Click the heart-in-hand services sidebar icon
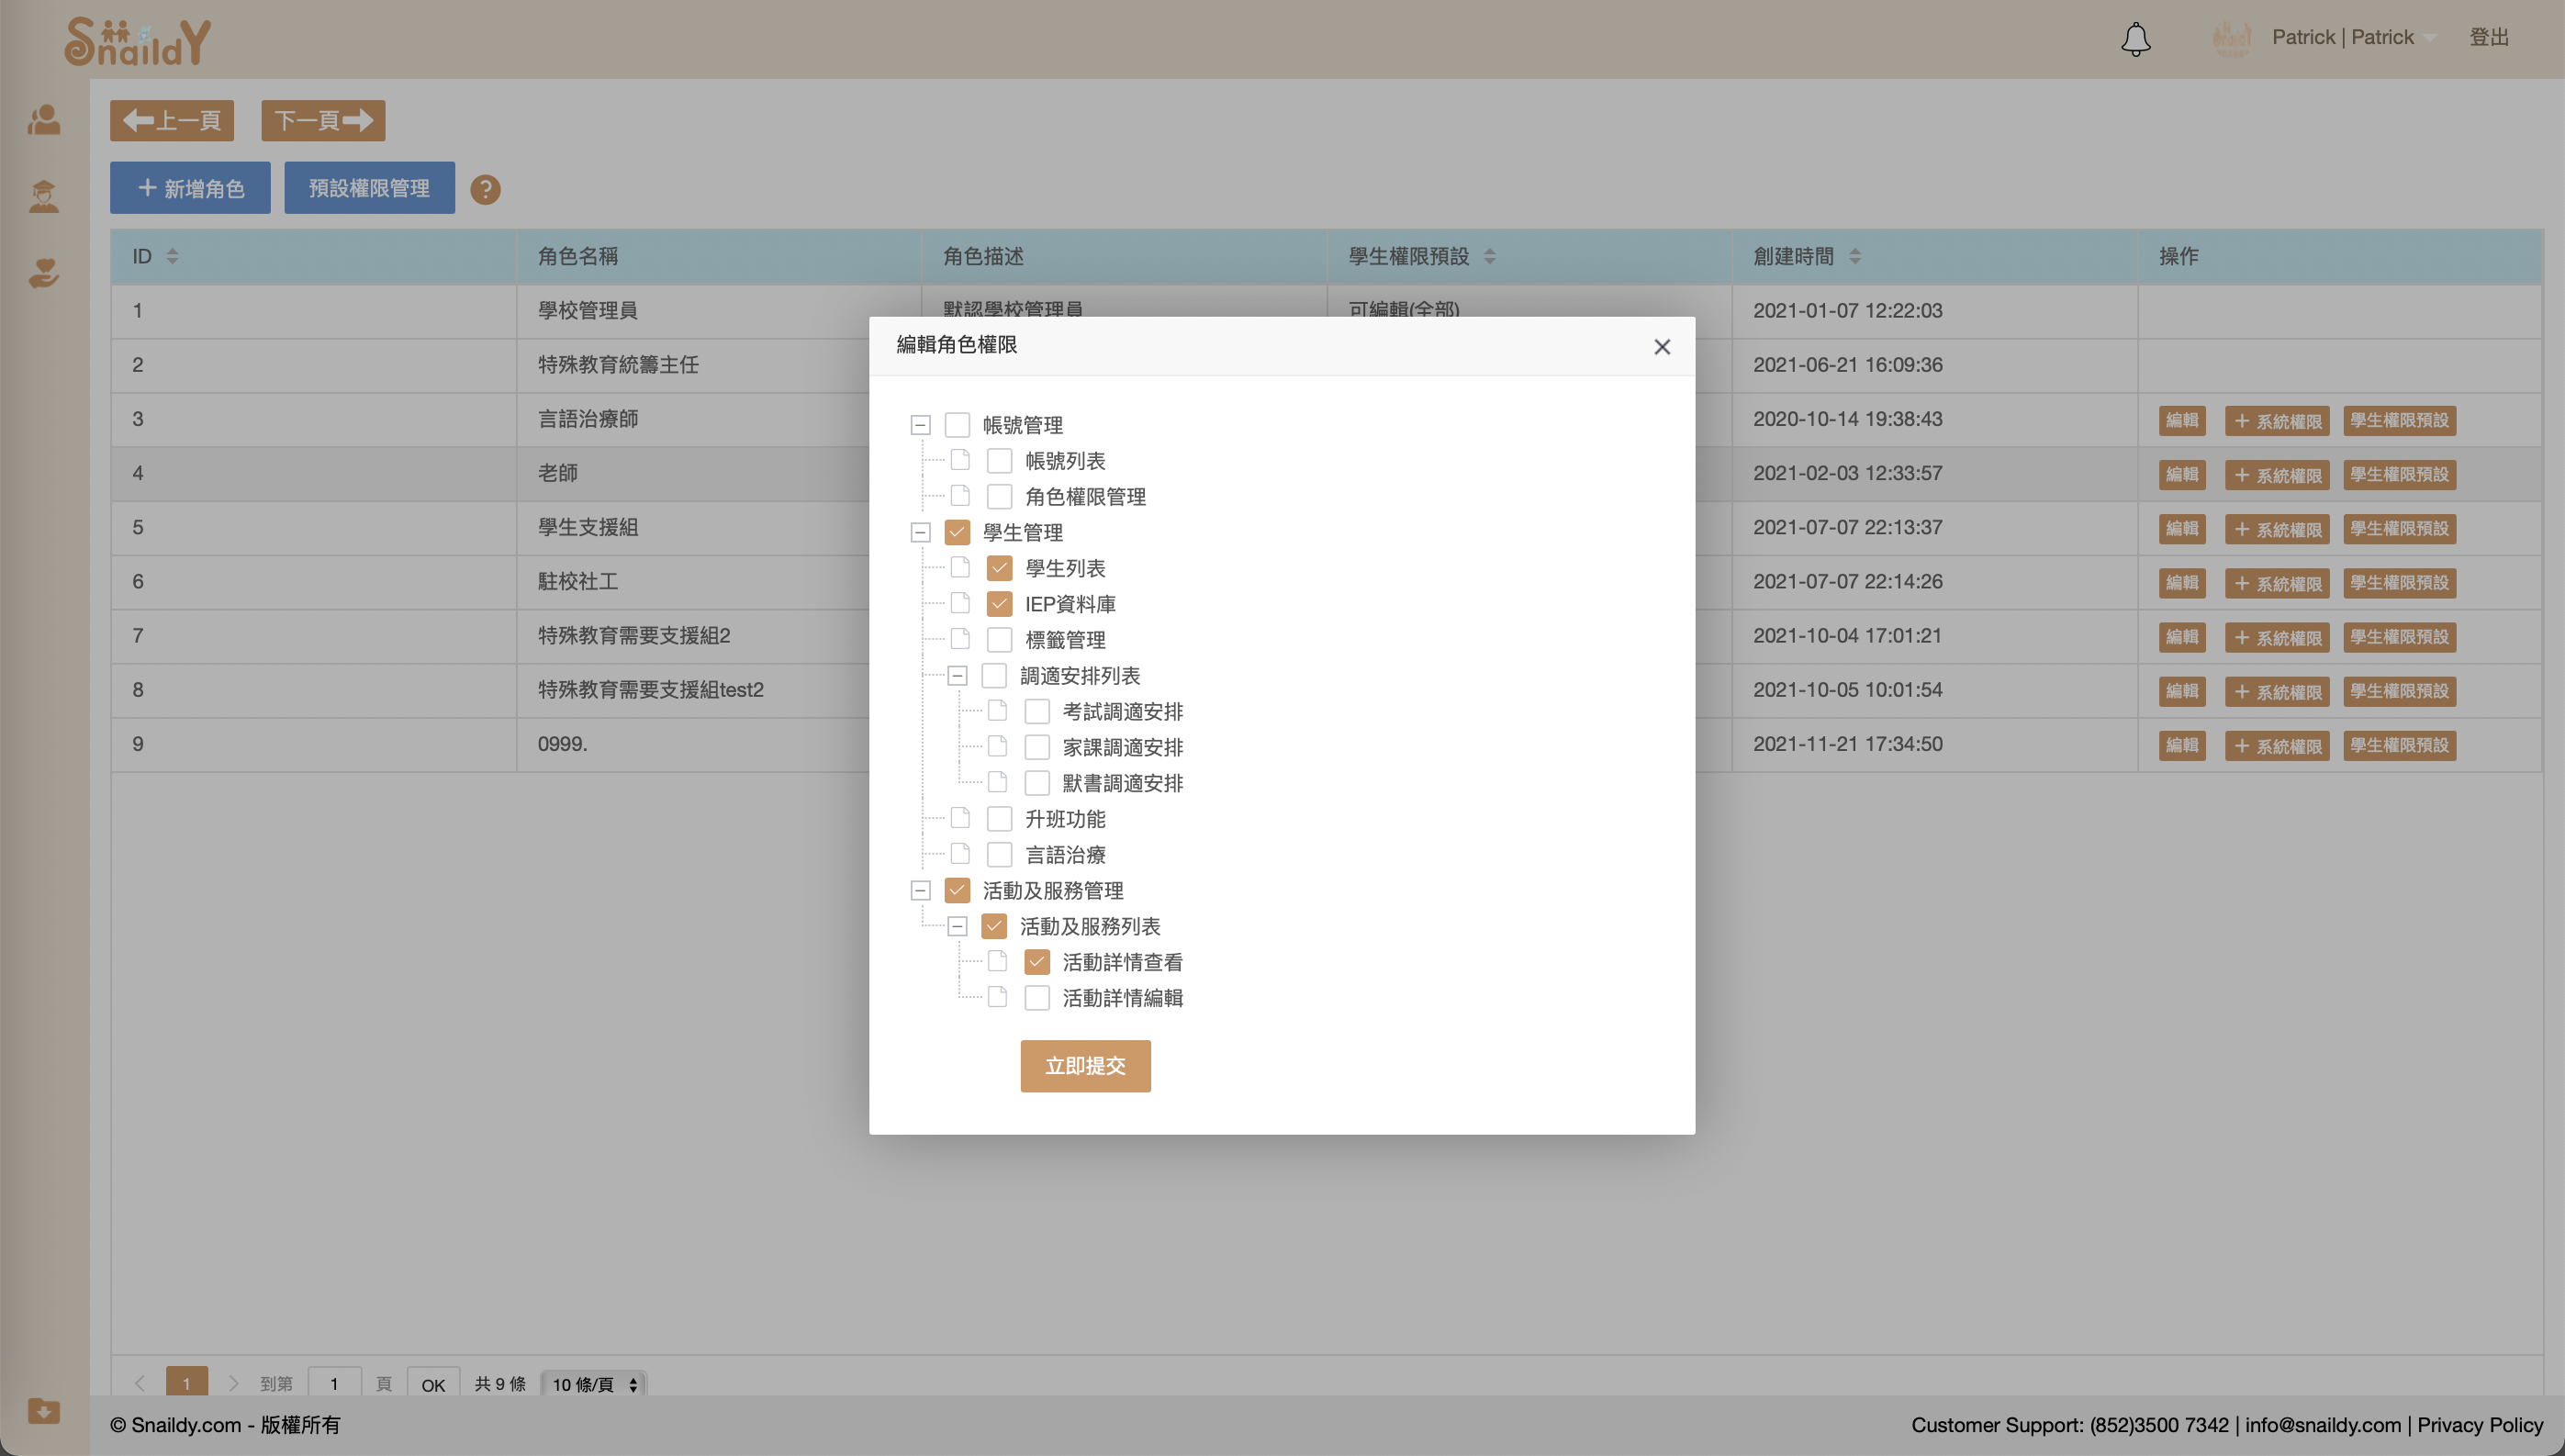This screenshot has height=1456, width=2565. 44,274
